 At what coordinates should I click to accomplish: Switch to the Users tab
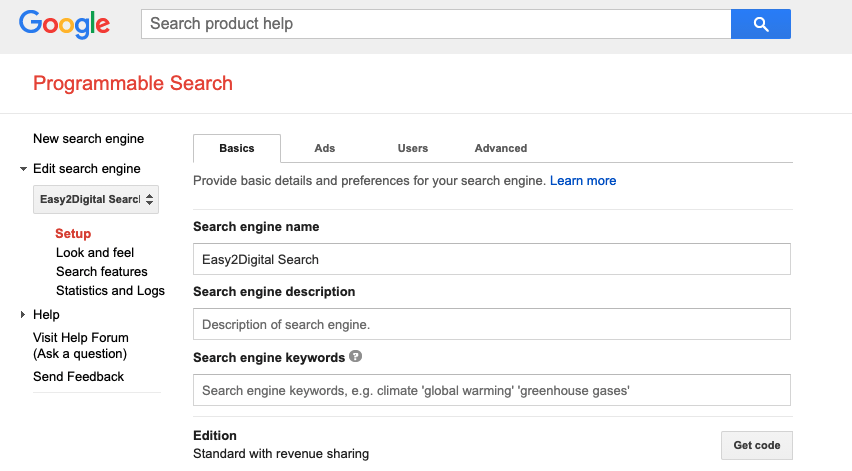(x=412, y=148)
